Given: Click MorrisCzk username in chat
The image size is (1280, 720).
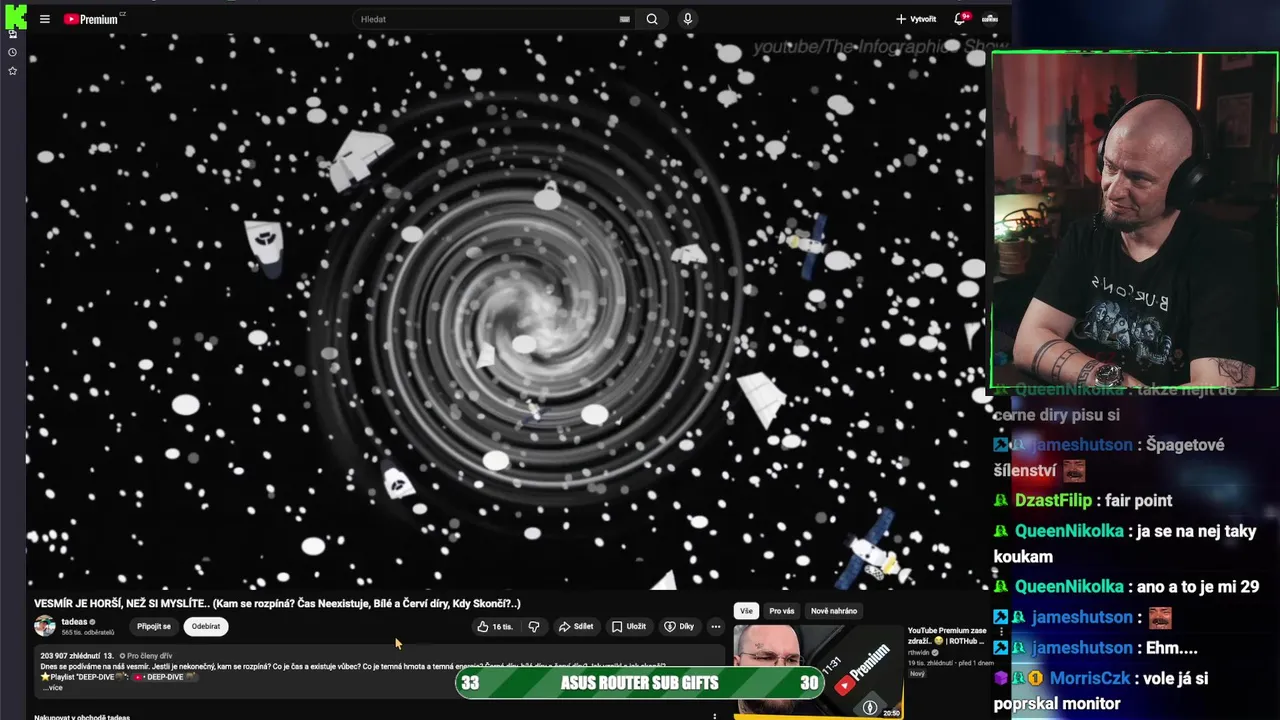Looking at the screenshot, I should (x=1090, y=678).
